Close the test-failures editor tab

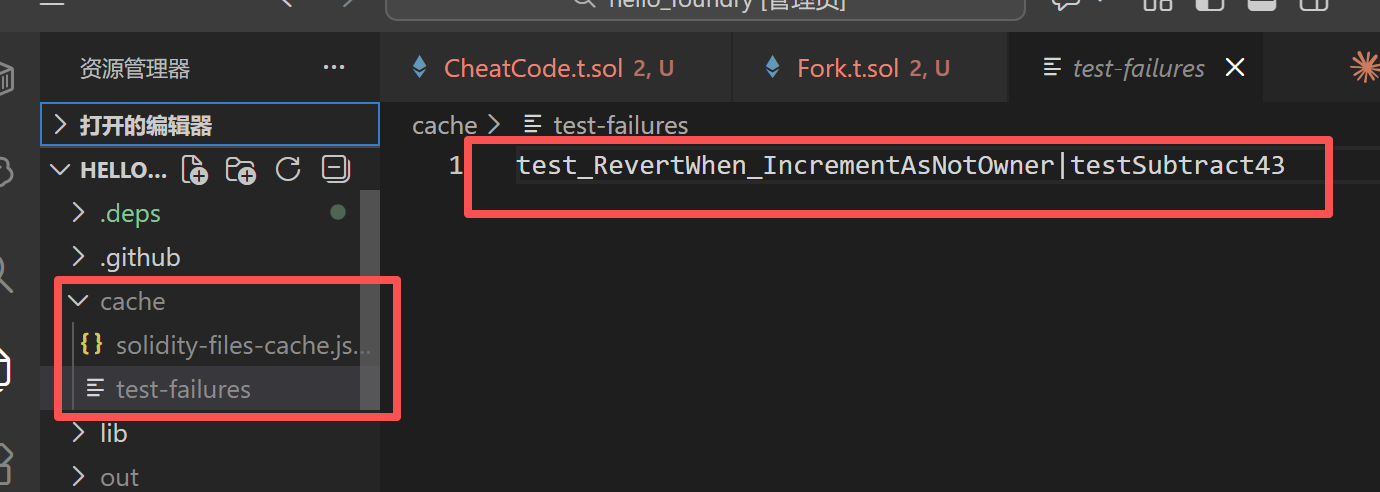click(x=1235, y=67)
